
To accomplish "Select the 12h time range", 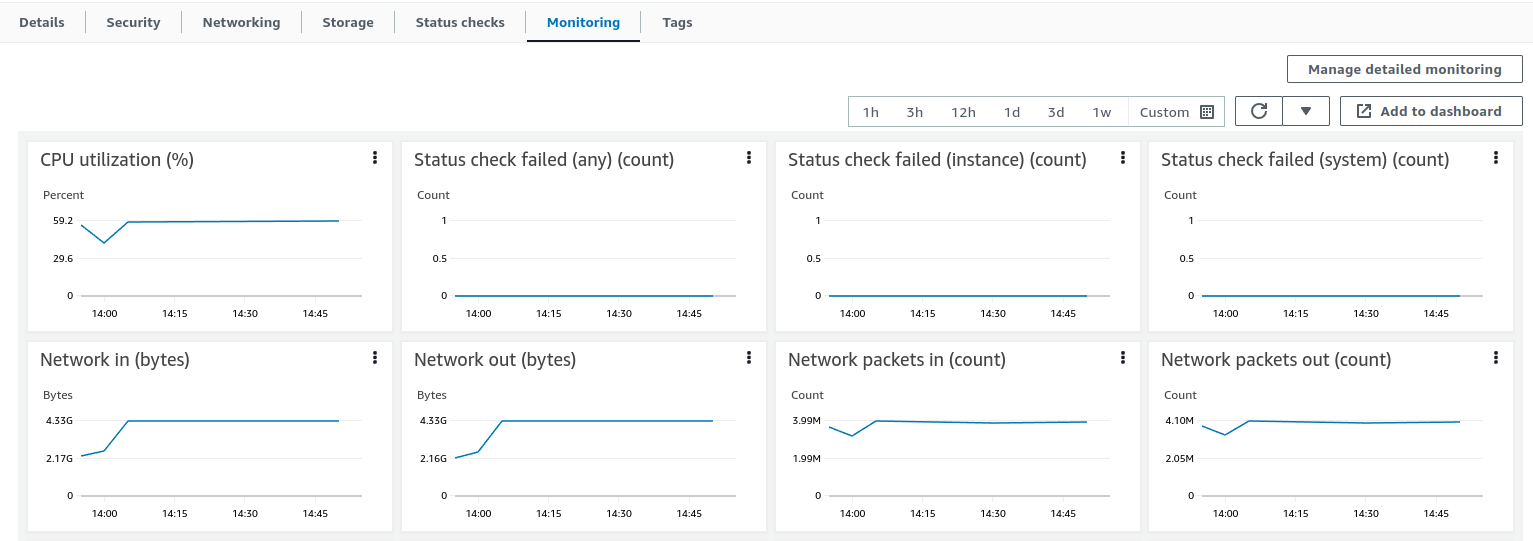I will [963, 112].
